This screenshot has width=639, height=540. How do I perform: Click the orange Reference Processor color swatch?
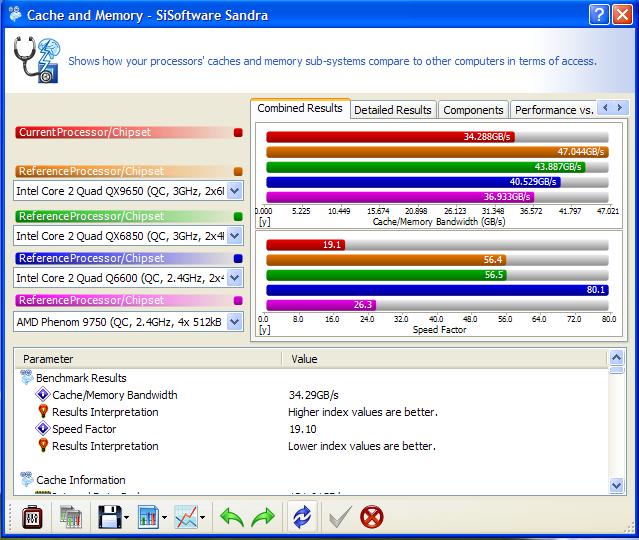pyautogui.click(x=238, y=171)
